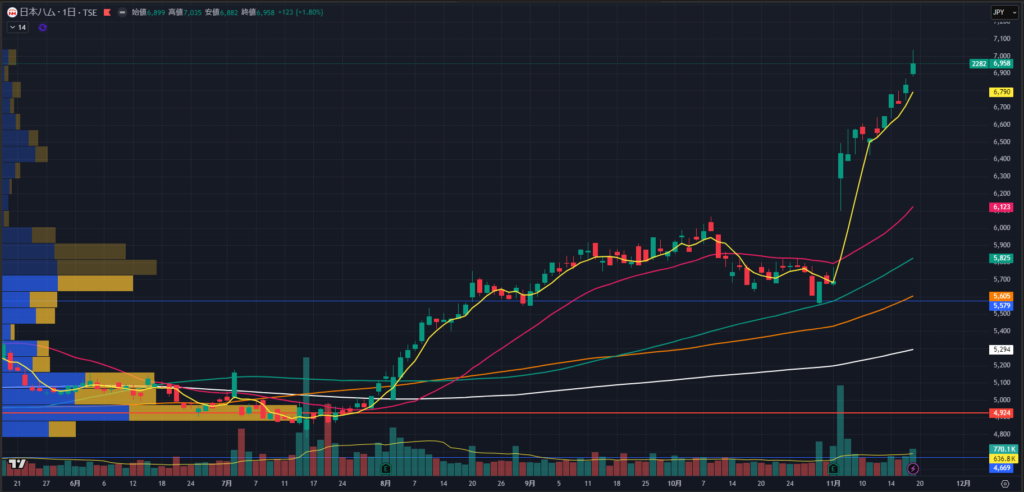The width and height of the screenshot is (1024, 492).
Task: Click the Nippon Ham symbol logo icon
Action: click(x=11, y=12)
